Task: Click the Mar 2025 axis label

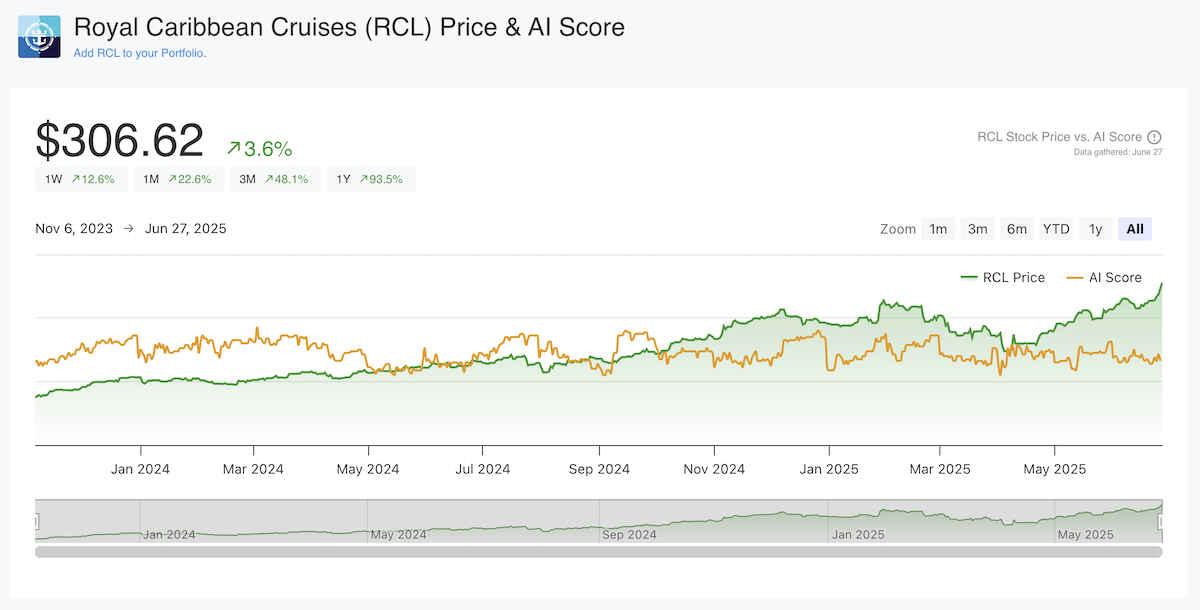Action: [x=940, y=468]
